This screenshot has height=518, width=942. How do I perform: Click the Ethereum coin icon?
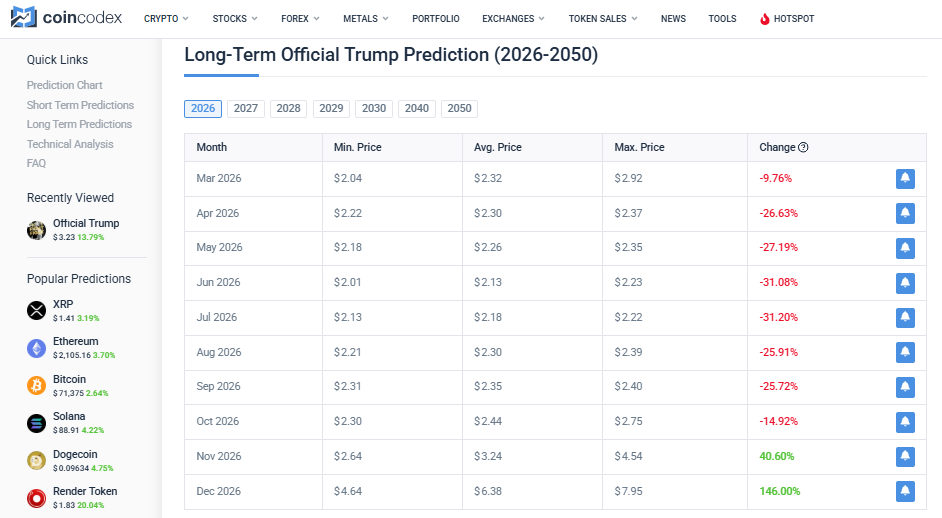coord(37,348)
